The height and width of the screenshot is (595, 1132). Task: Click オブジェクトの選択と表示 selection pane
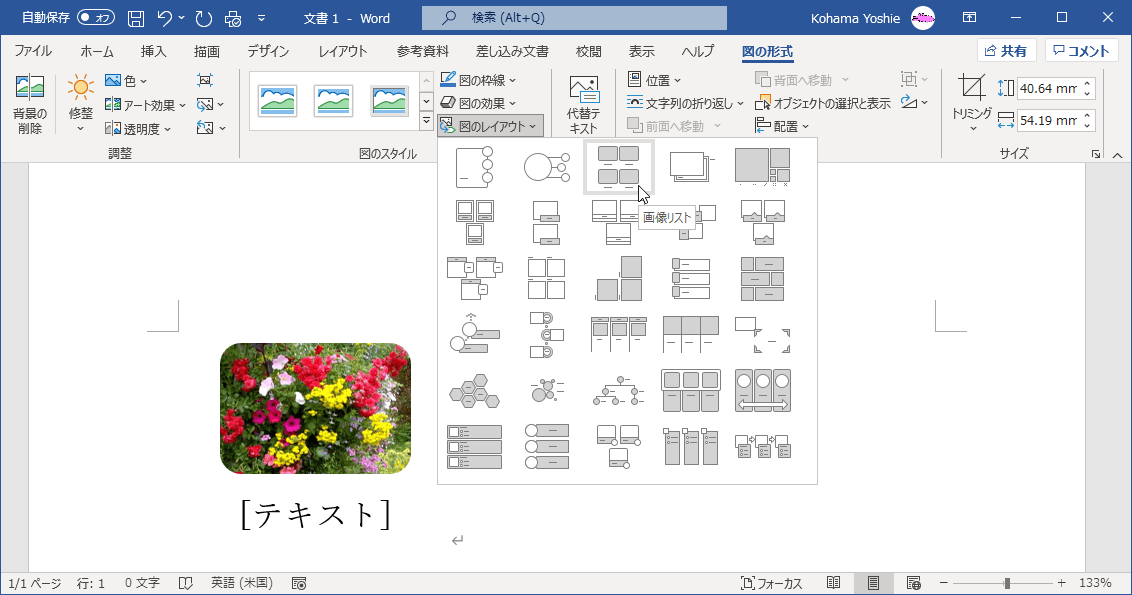coord(822,103)
